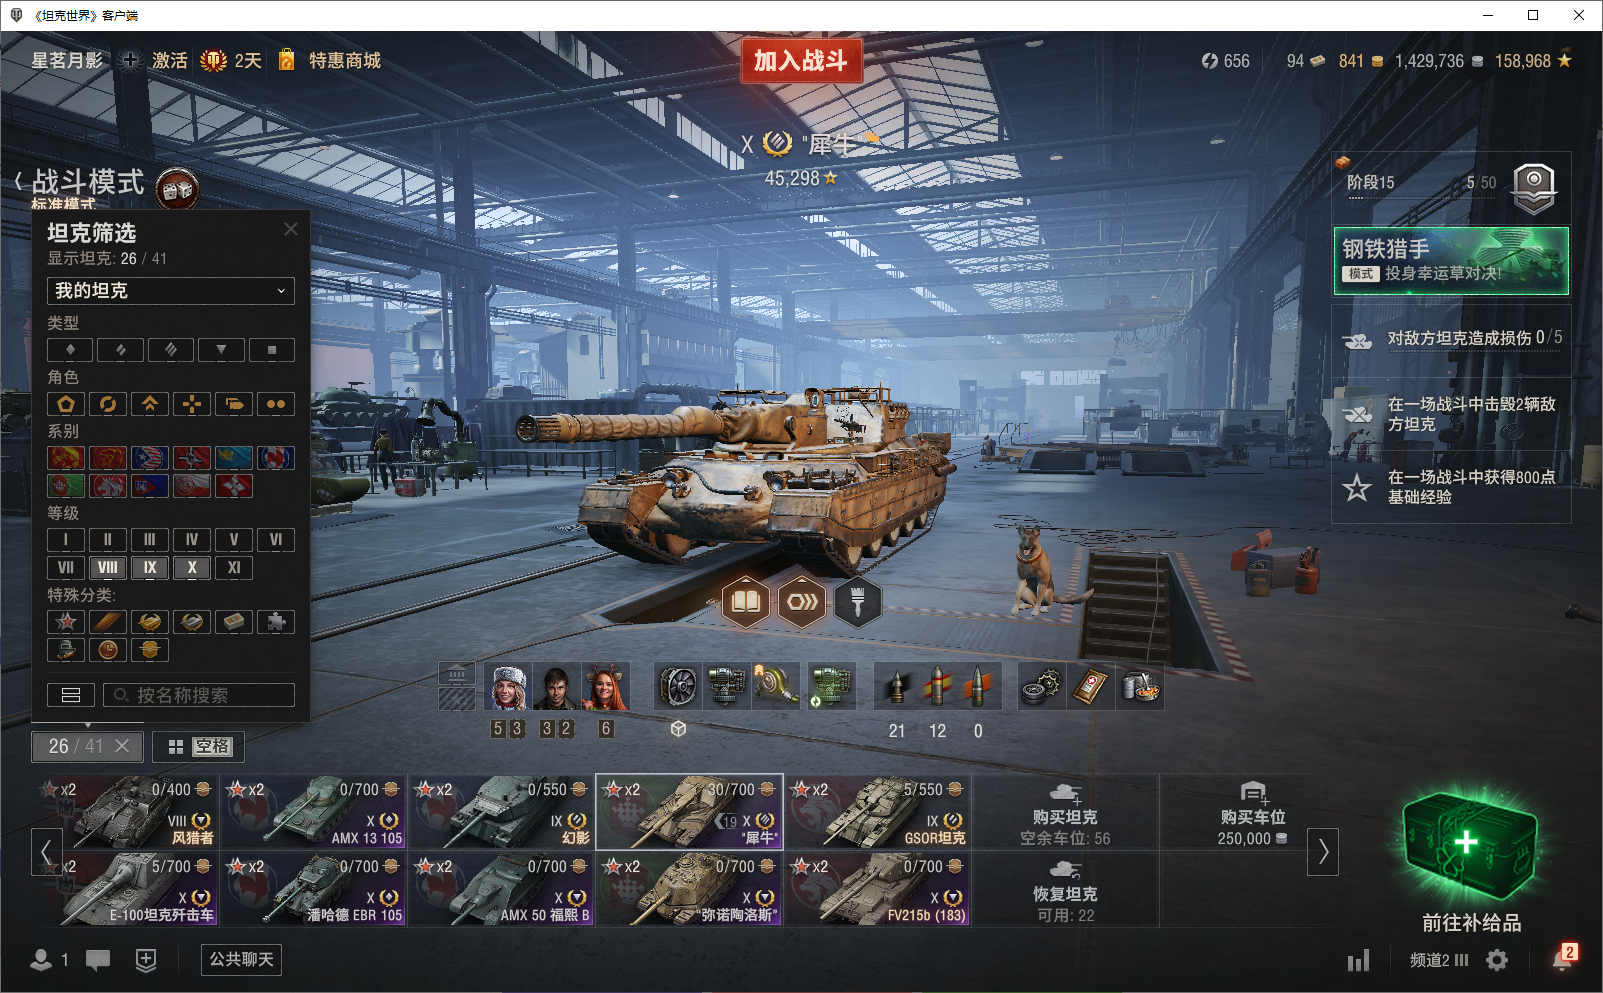Open the chat speech bubble icon

(x=98, y=960)
